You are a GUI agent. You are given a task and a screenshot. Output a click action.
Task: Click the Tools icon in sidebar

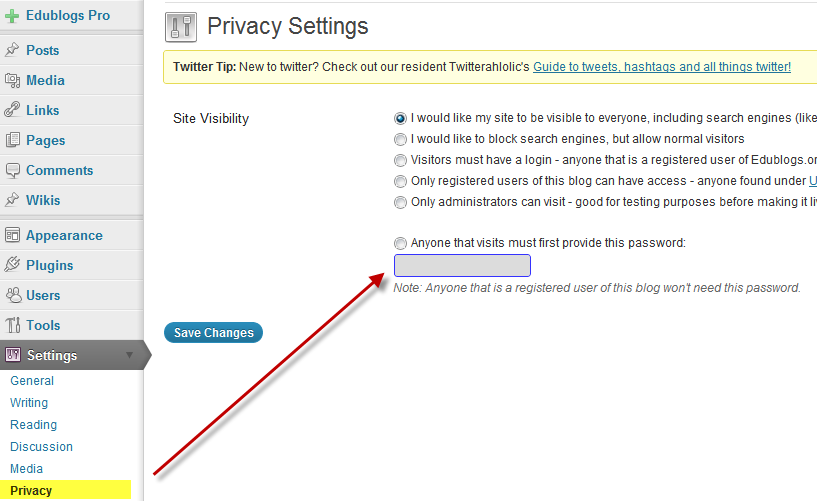[x=12, y=325]
